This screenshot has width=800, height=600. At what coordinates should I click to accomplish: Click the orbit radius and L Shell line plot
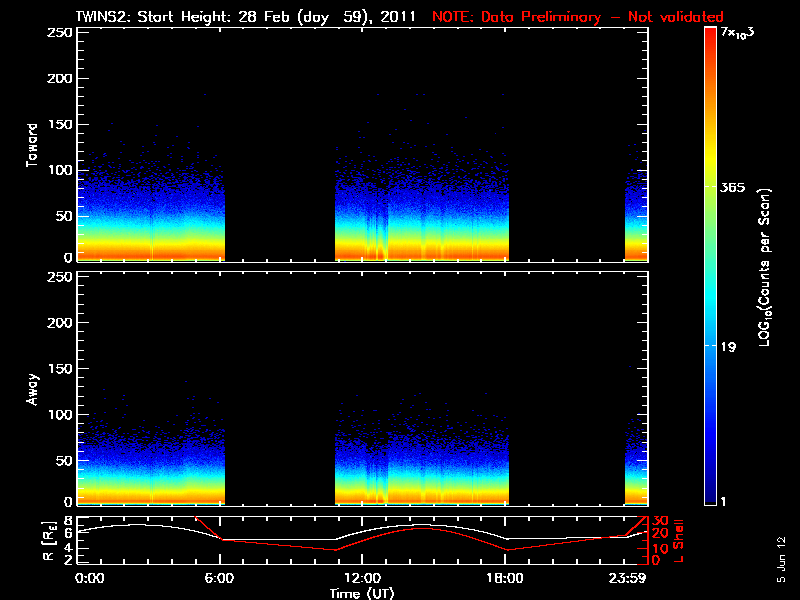(362, 540)
